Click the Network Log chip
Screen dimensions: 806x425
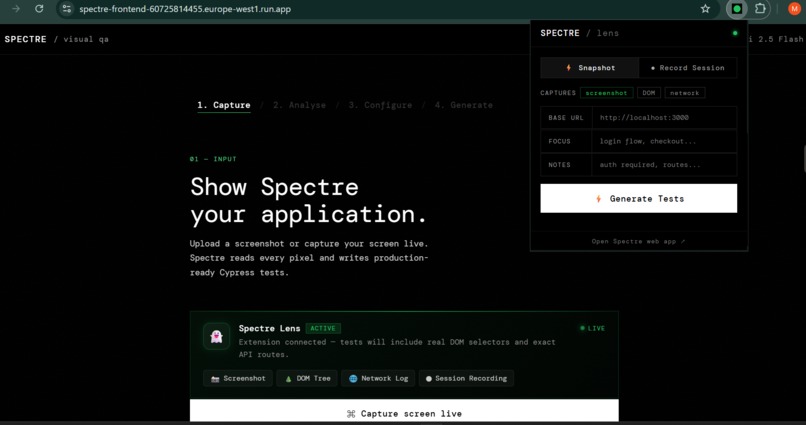click(x=378, y=378)
